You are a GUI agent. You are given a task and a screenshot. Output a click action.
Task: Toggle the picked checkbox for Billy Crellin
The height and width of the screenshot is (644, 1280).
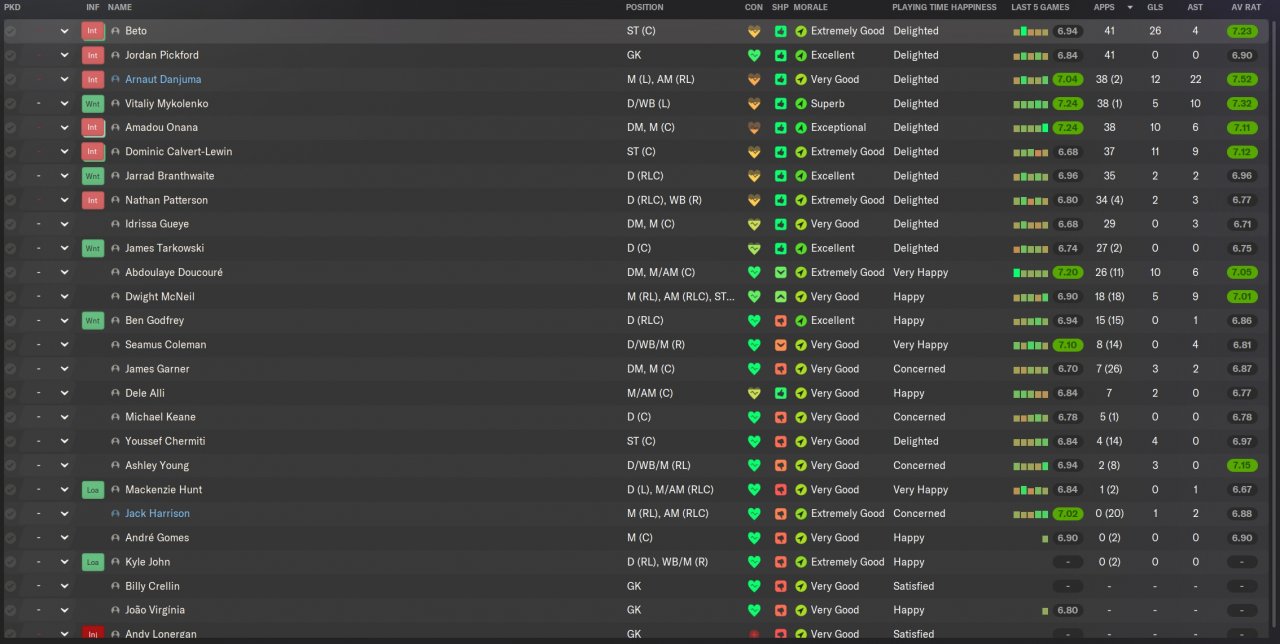pos(10,586)
